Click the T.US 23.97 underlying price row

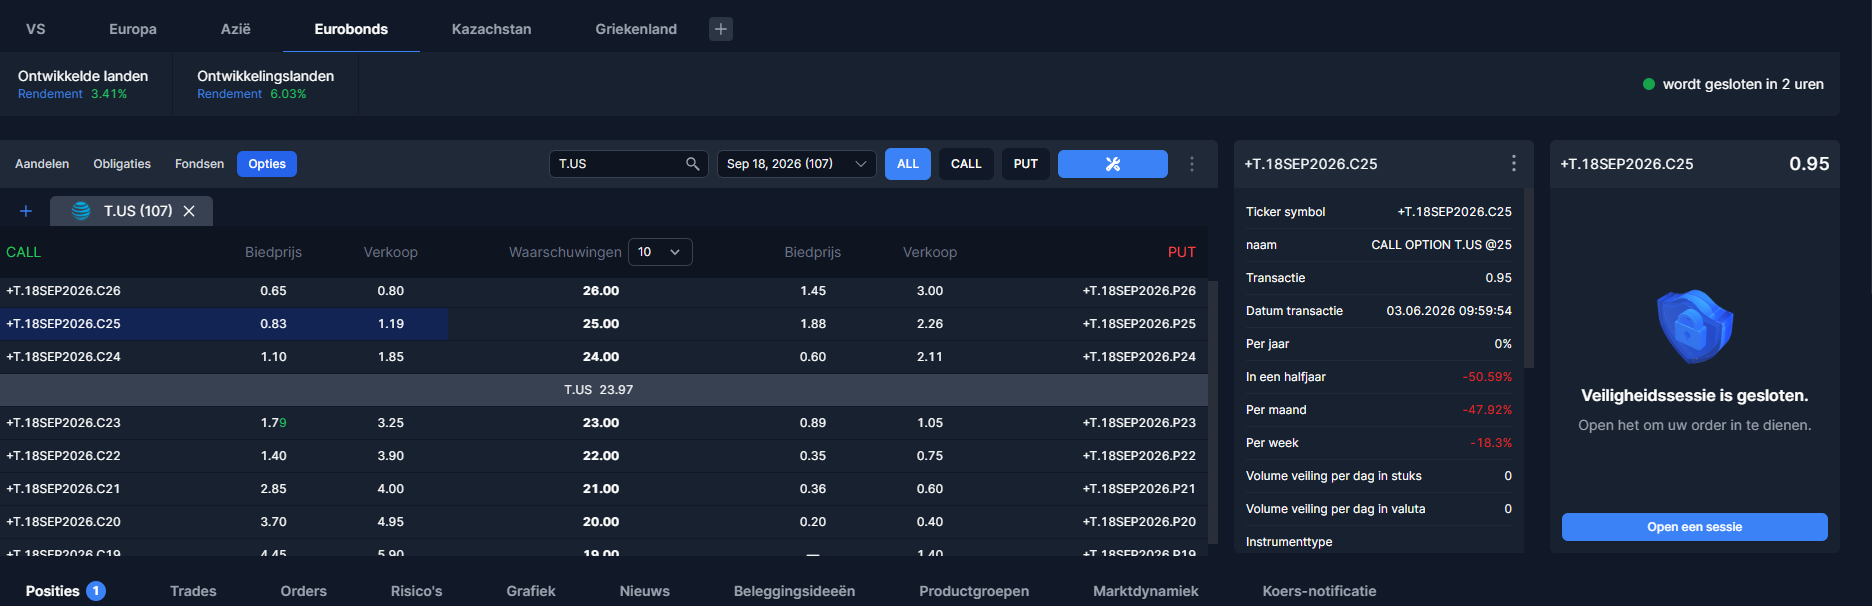pos(603,390)
